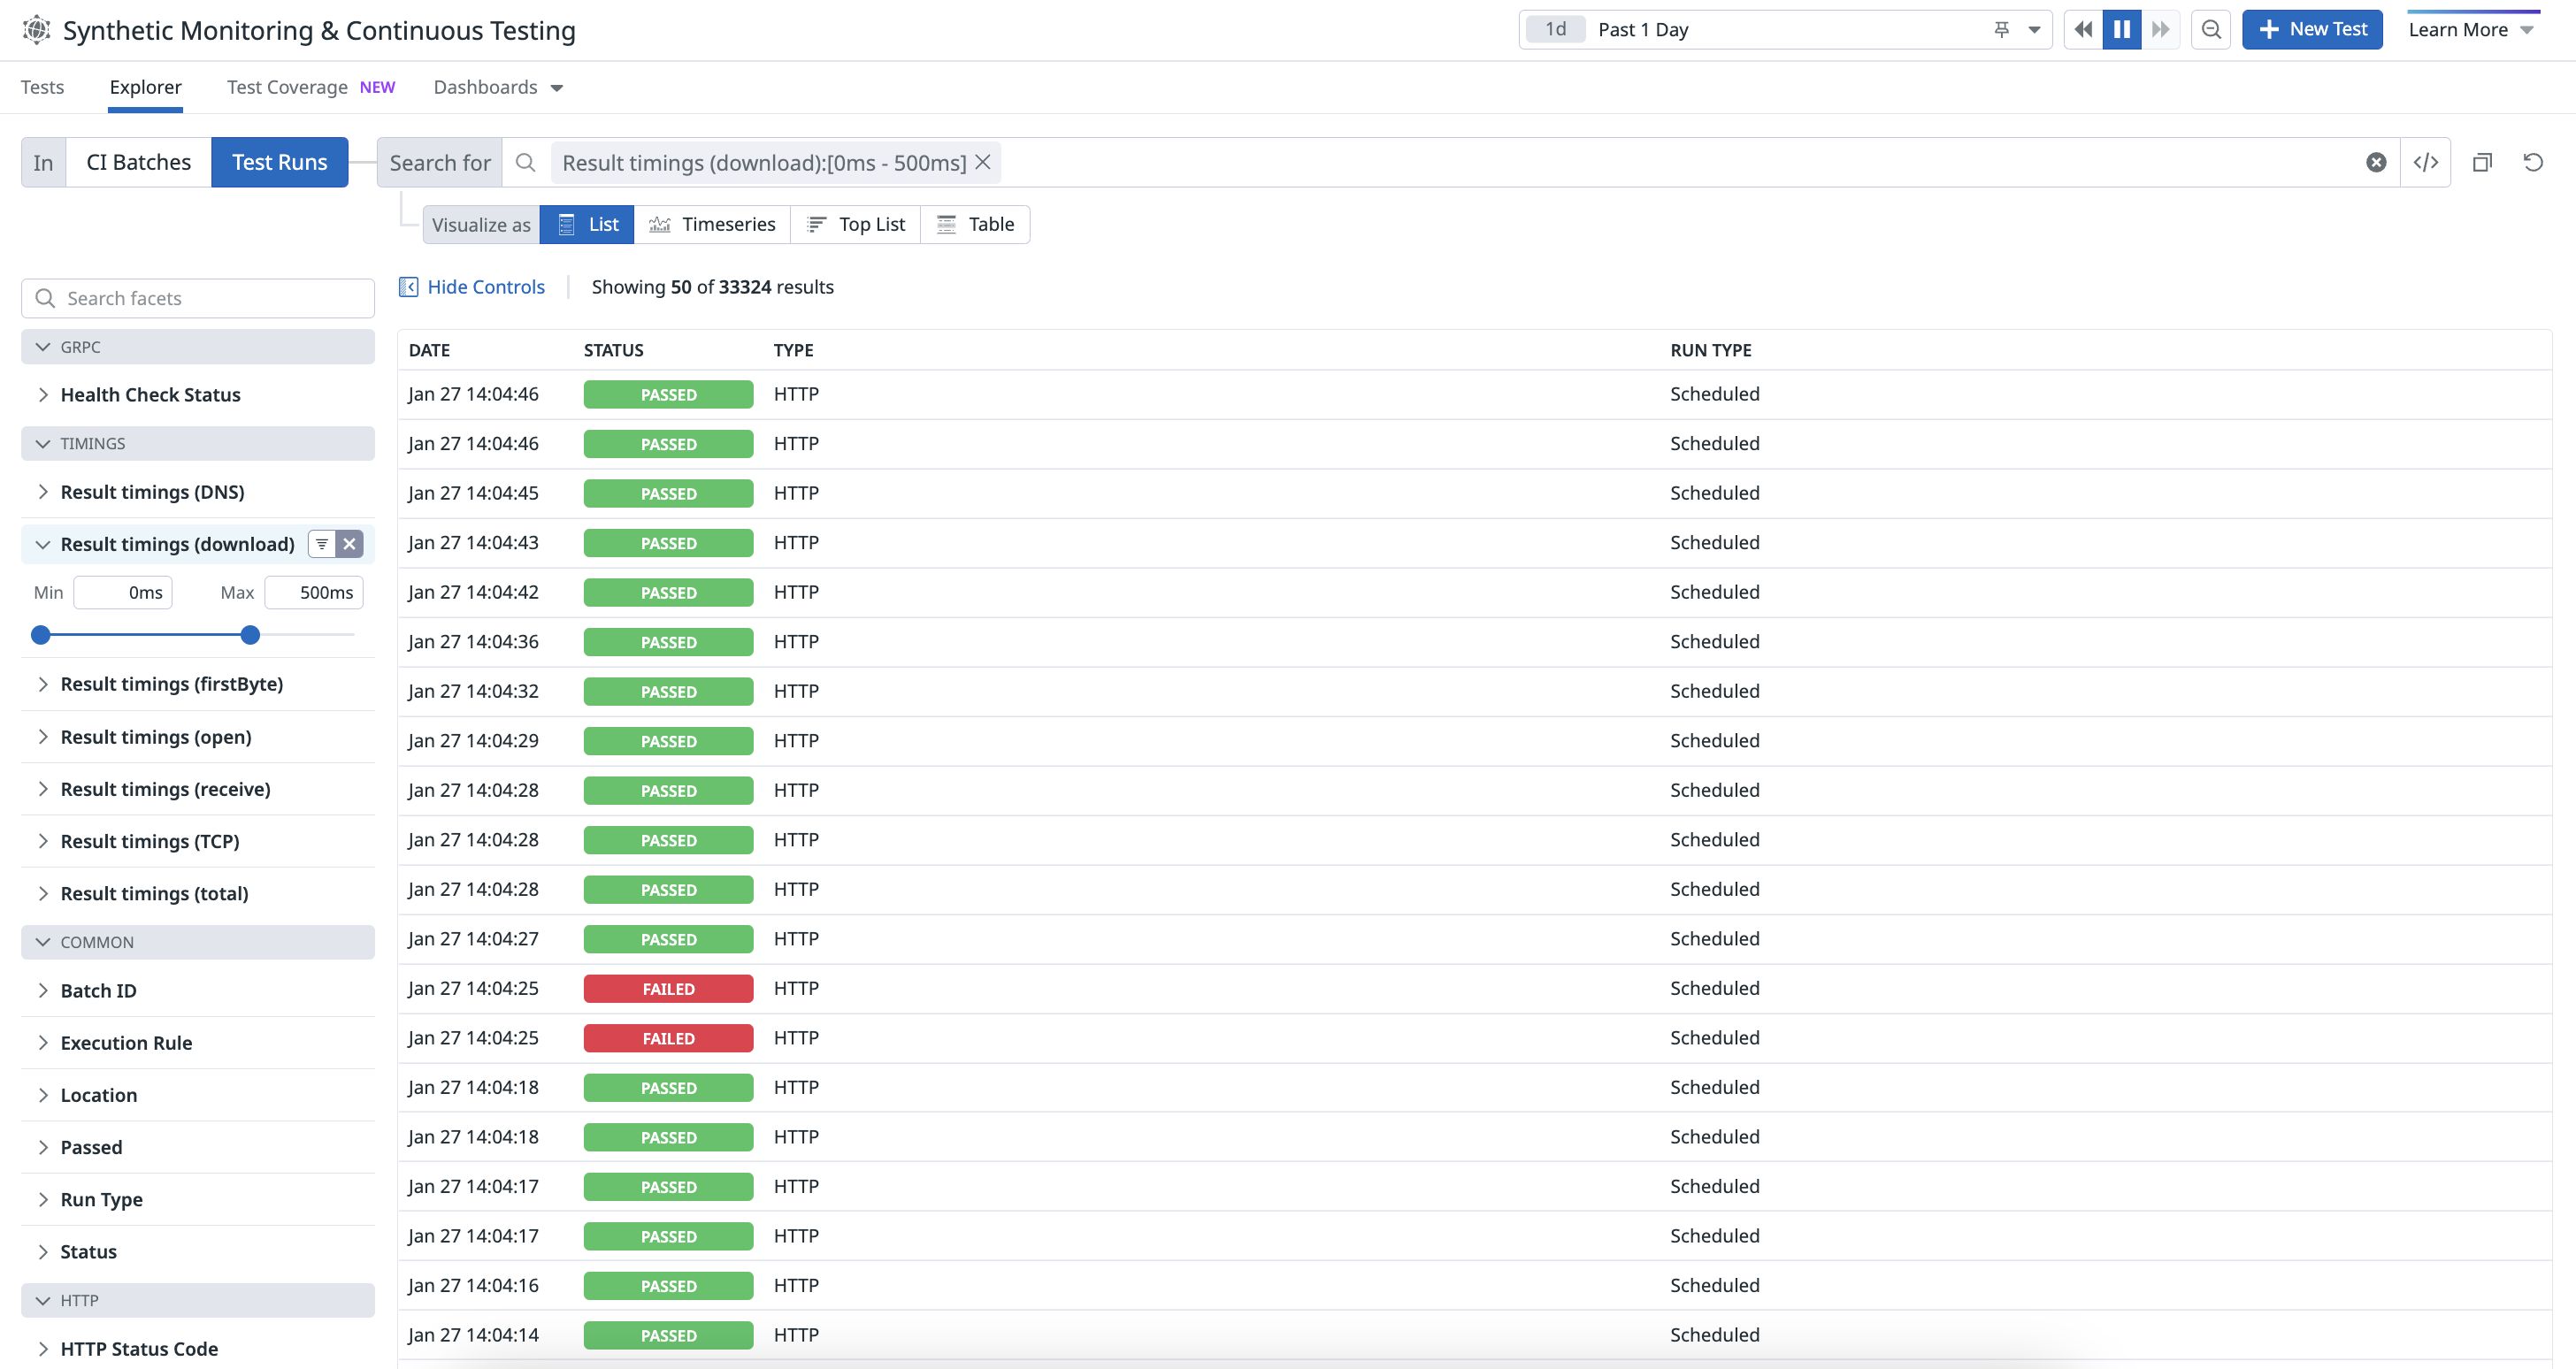Screen dimensions: 2576x1369
Task: Pause live updates with pause button
Action: (2121, 29)
